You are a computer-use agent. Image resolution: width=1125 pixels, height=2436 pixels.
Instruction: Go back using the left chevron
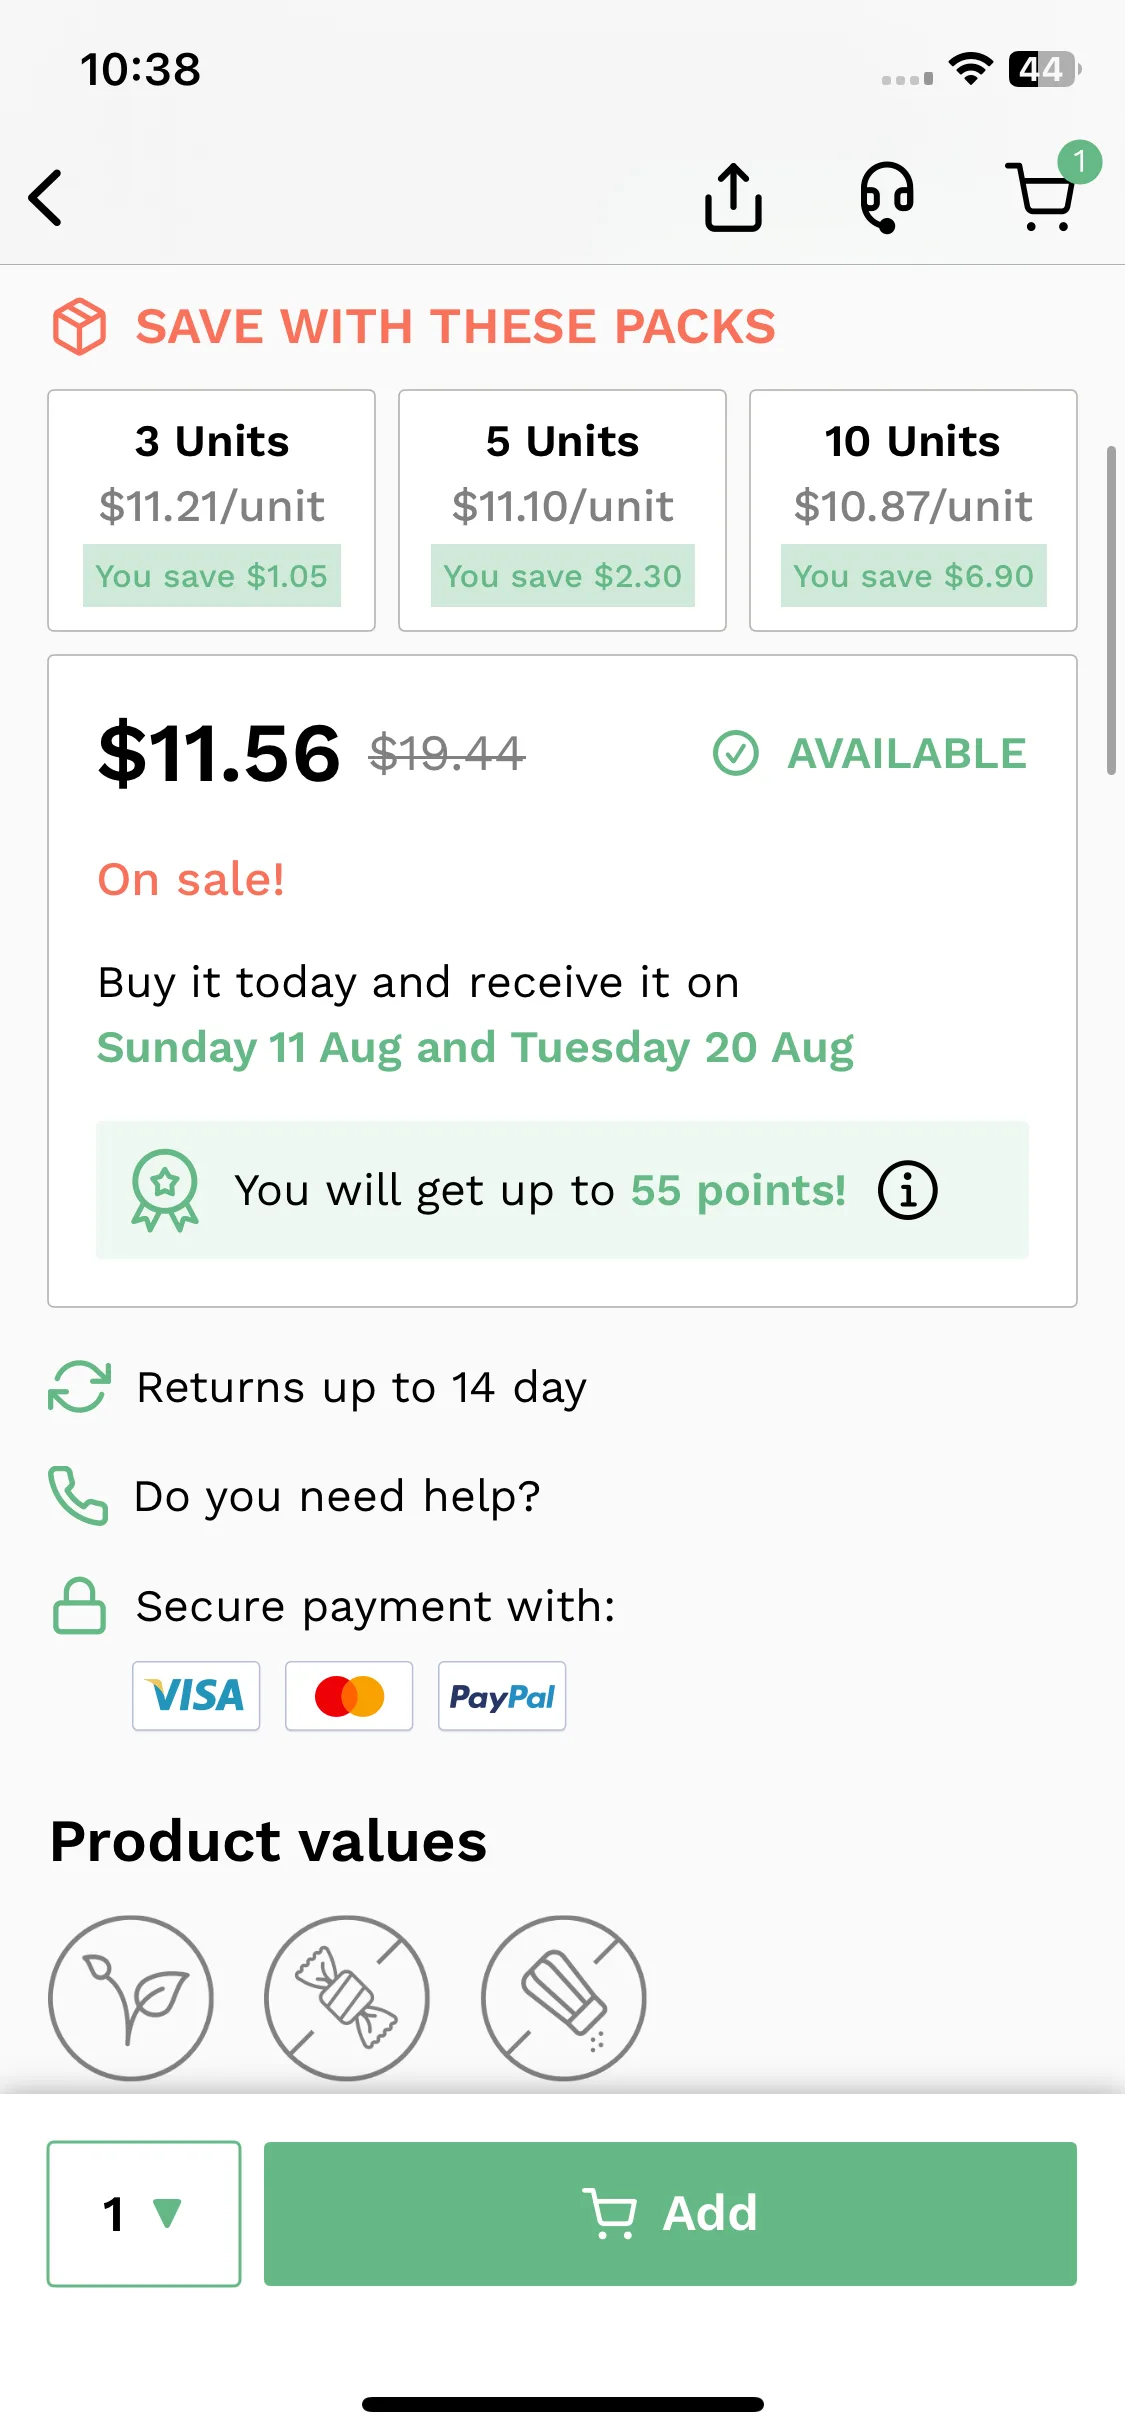click(x=46, y=197)
